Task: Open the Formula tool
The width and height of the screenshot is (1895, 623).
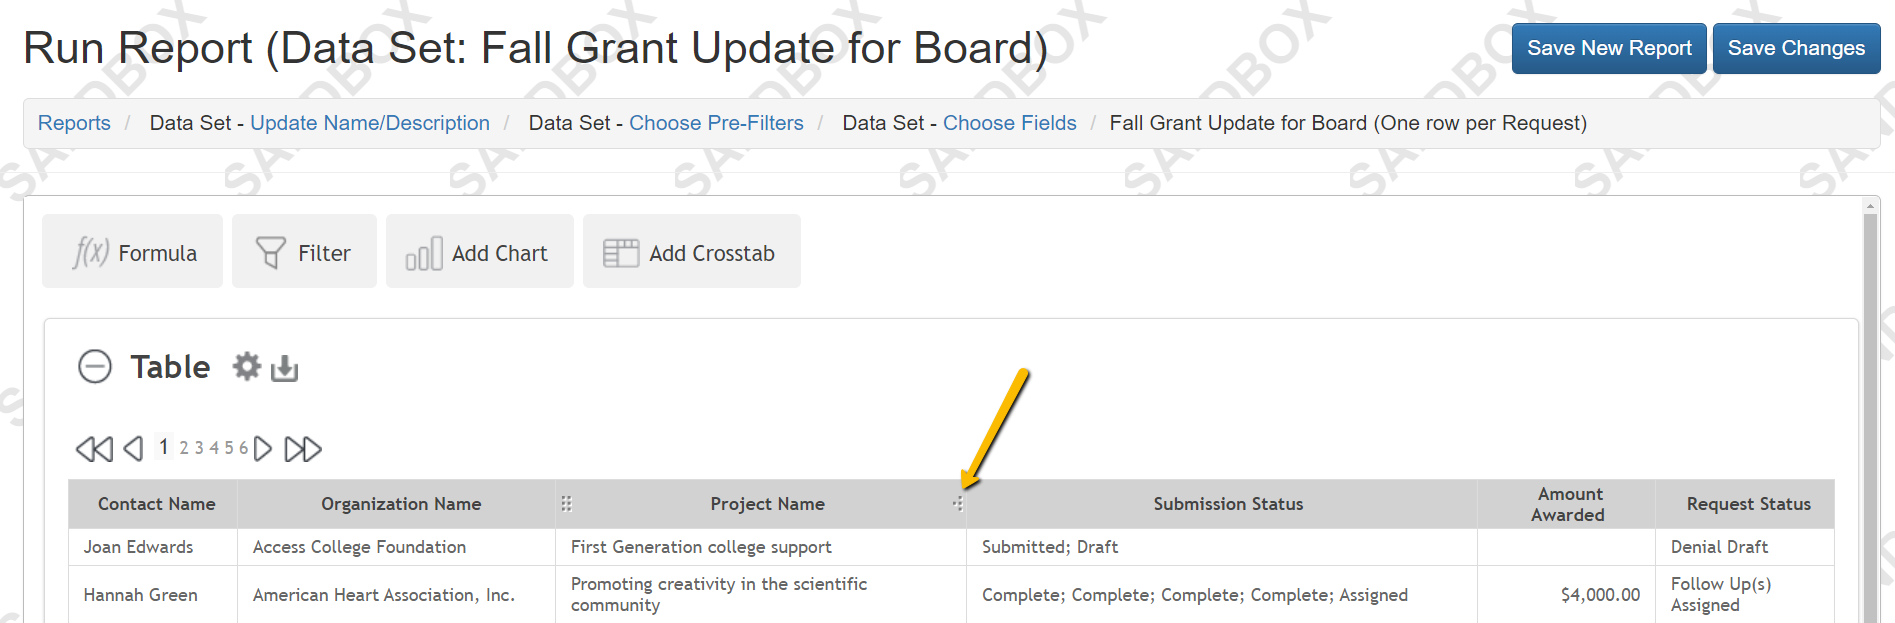Action: (133, 252)
